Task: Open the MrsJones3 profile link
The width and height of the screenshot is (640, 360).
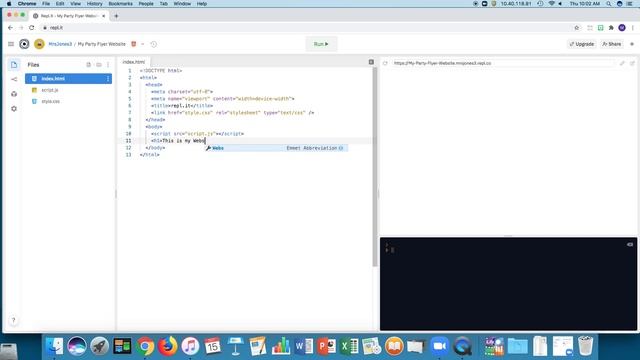Action: tap(60, 44)
